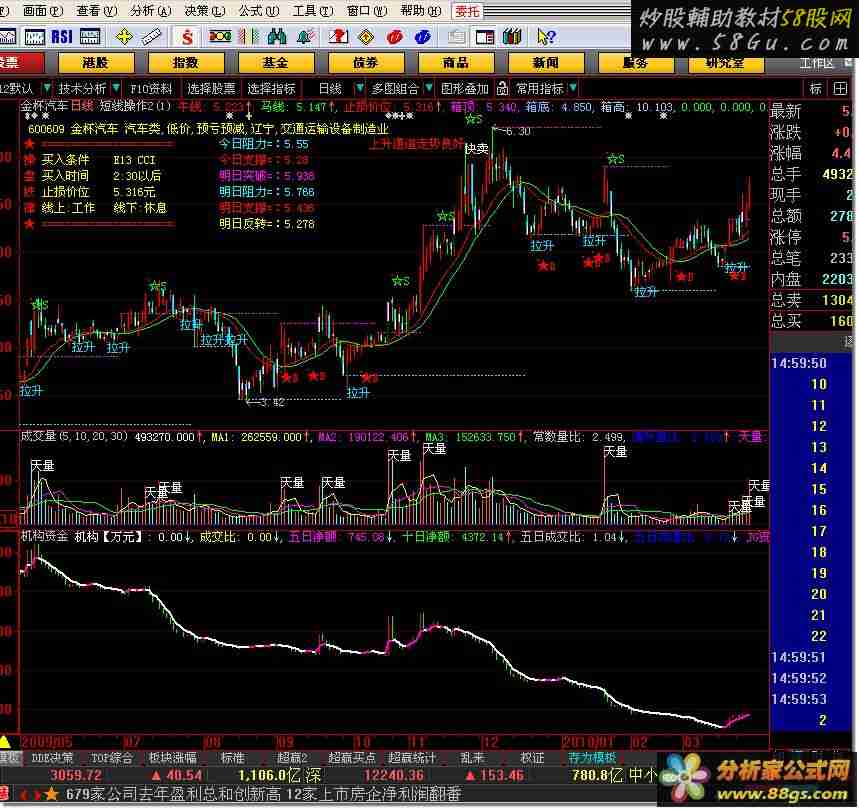Open the books library icon
The height and width of the screenshot is (809, 859).
point(512,37)
